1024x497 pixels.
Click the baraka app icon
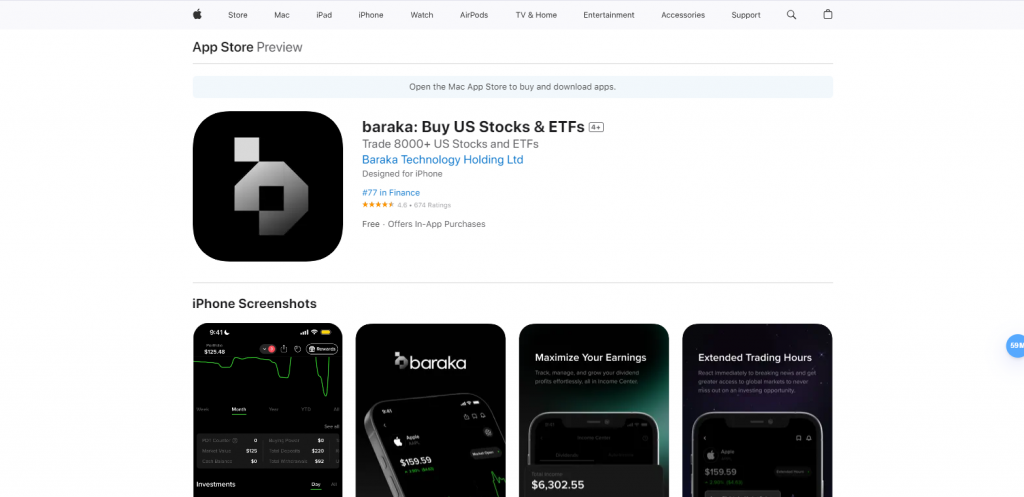coord(268,186)
